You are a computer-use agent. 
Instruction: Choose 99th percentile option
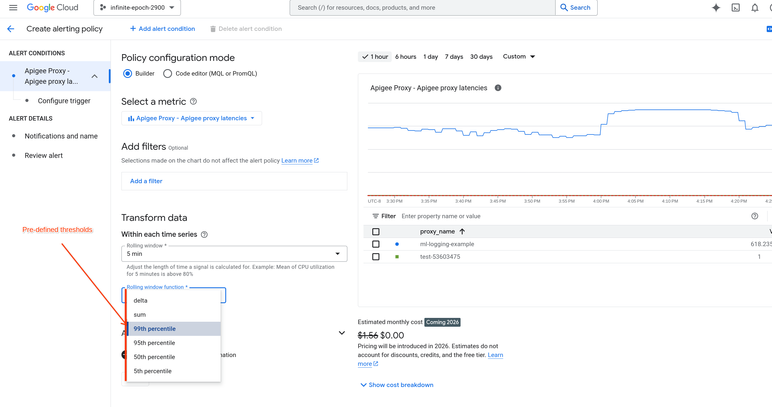coord(174,329)
